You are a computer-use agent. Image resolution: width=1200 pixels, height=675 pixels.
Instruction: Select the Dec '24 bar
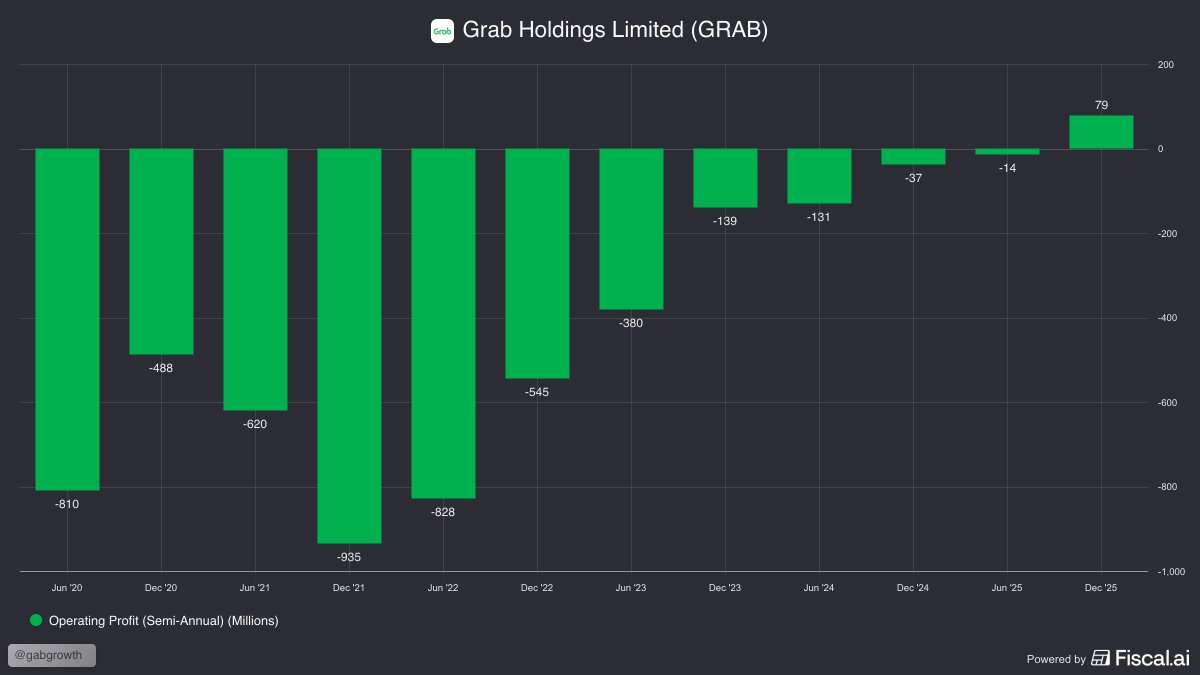913,157
